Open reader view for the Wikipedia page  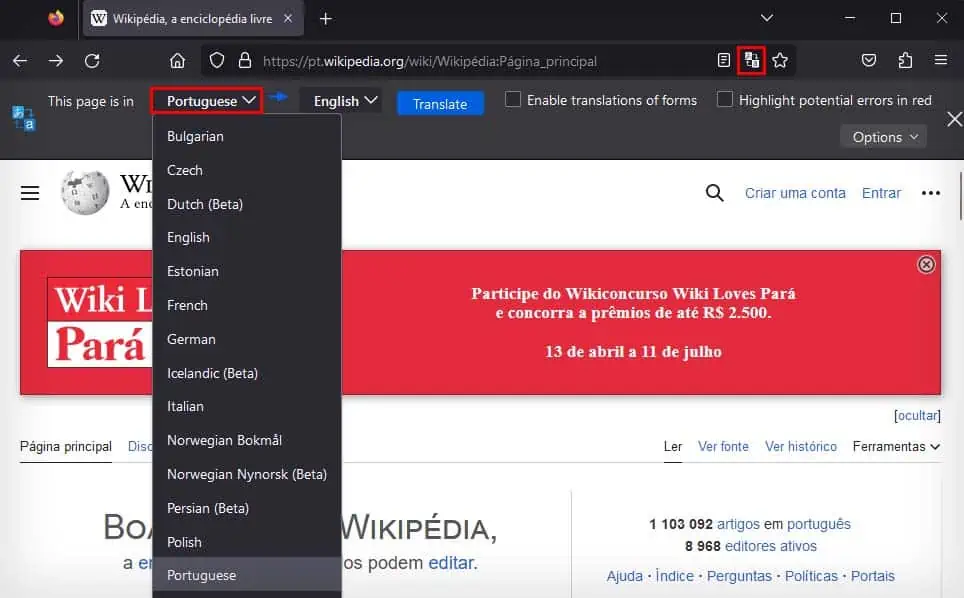(x=723, y=60)
